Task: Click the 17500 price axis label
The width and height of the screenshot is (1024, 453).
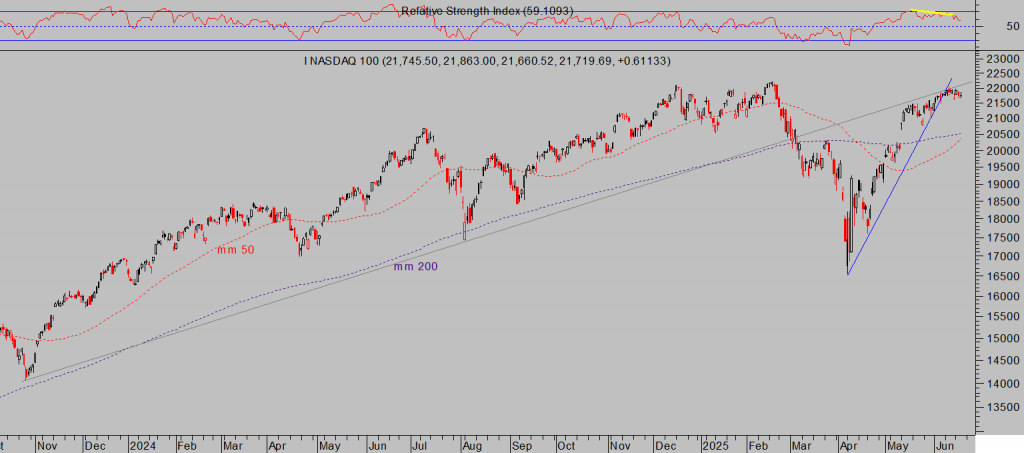Action: [x=1002, y=238]
